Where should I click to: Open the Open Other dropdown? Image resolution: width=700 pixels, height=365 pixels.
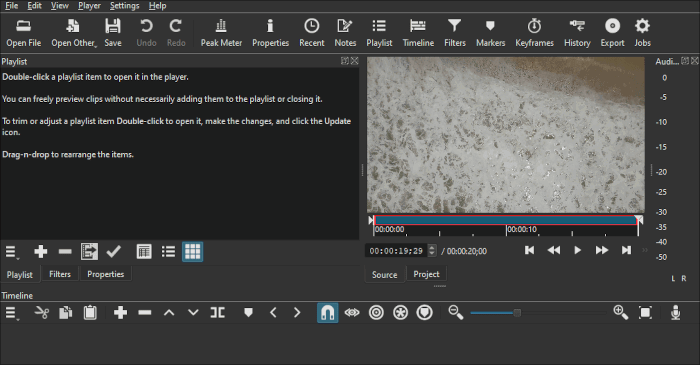pos(74,33)
